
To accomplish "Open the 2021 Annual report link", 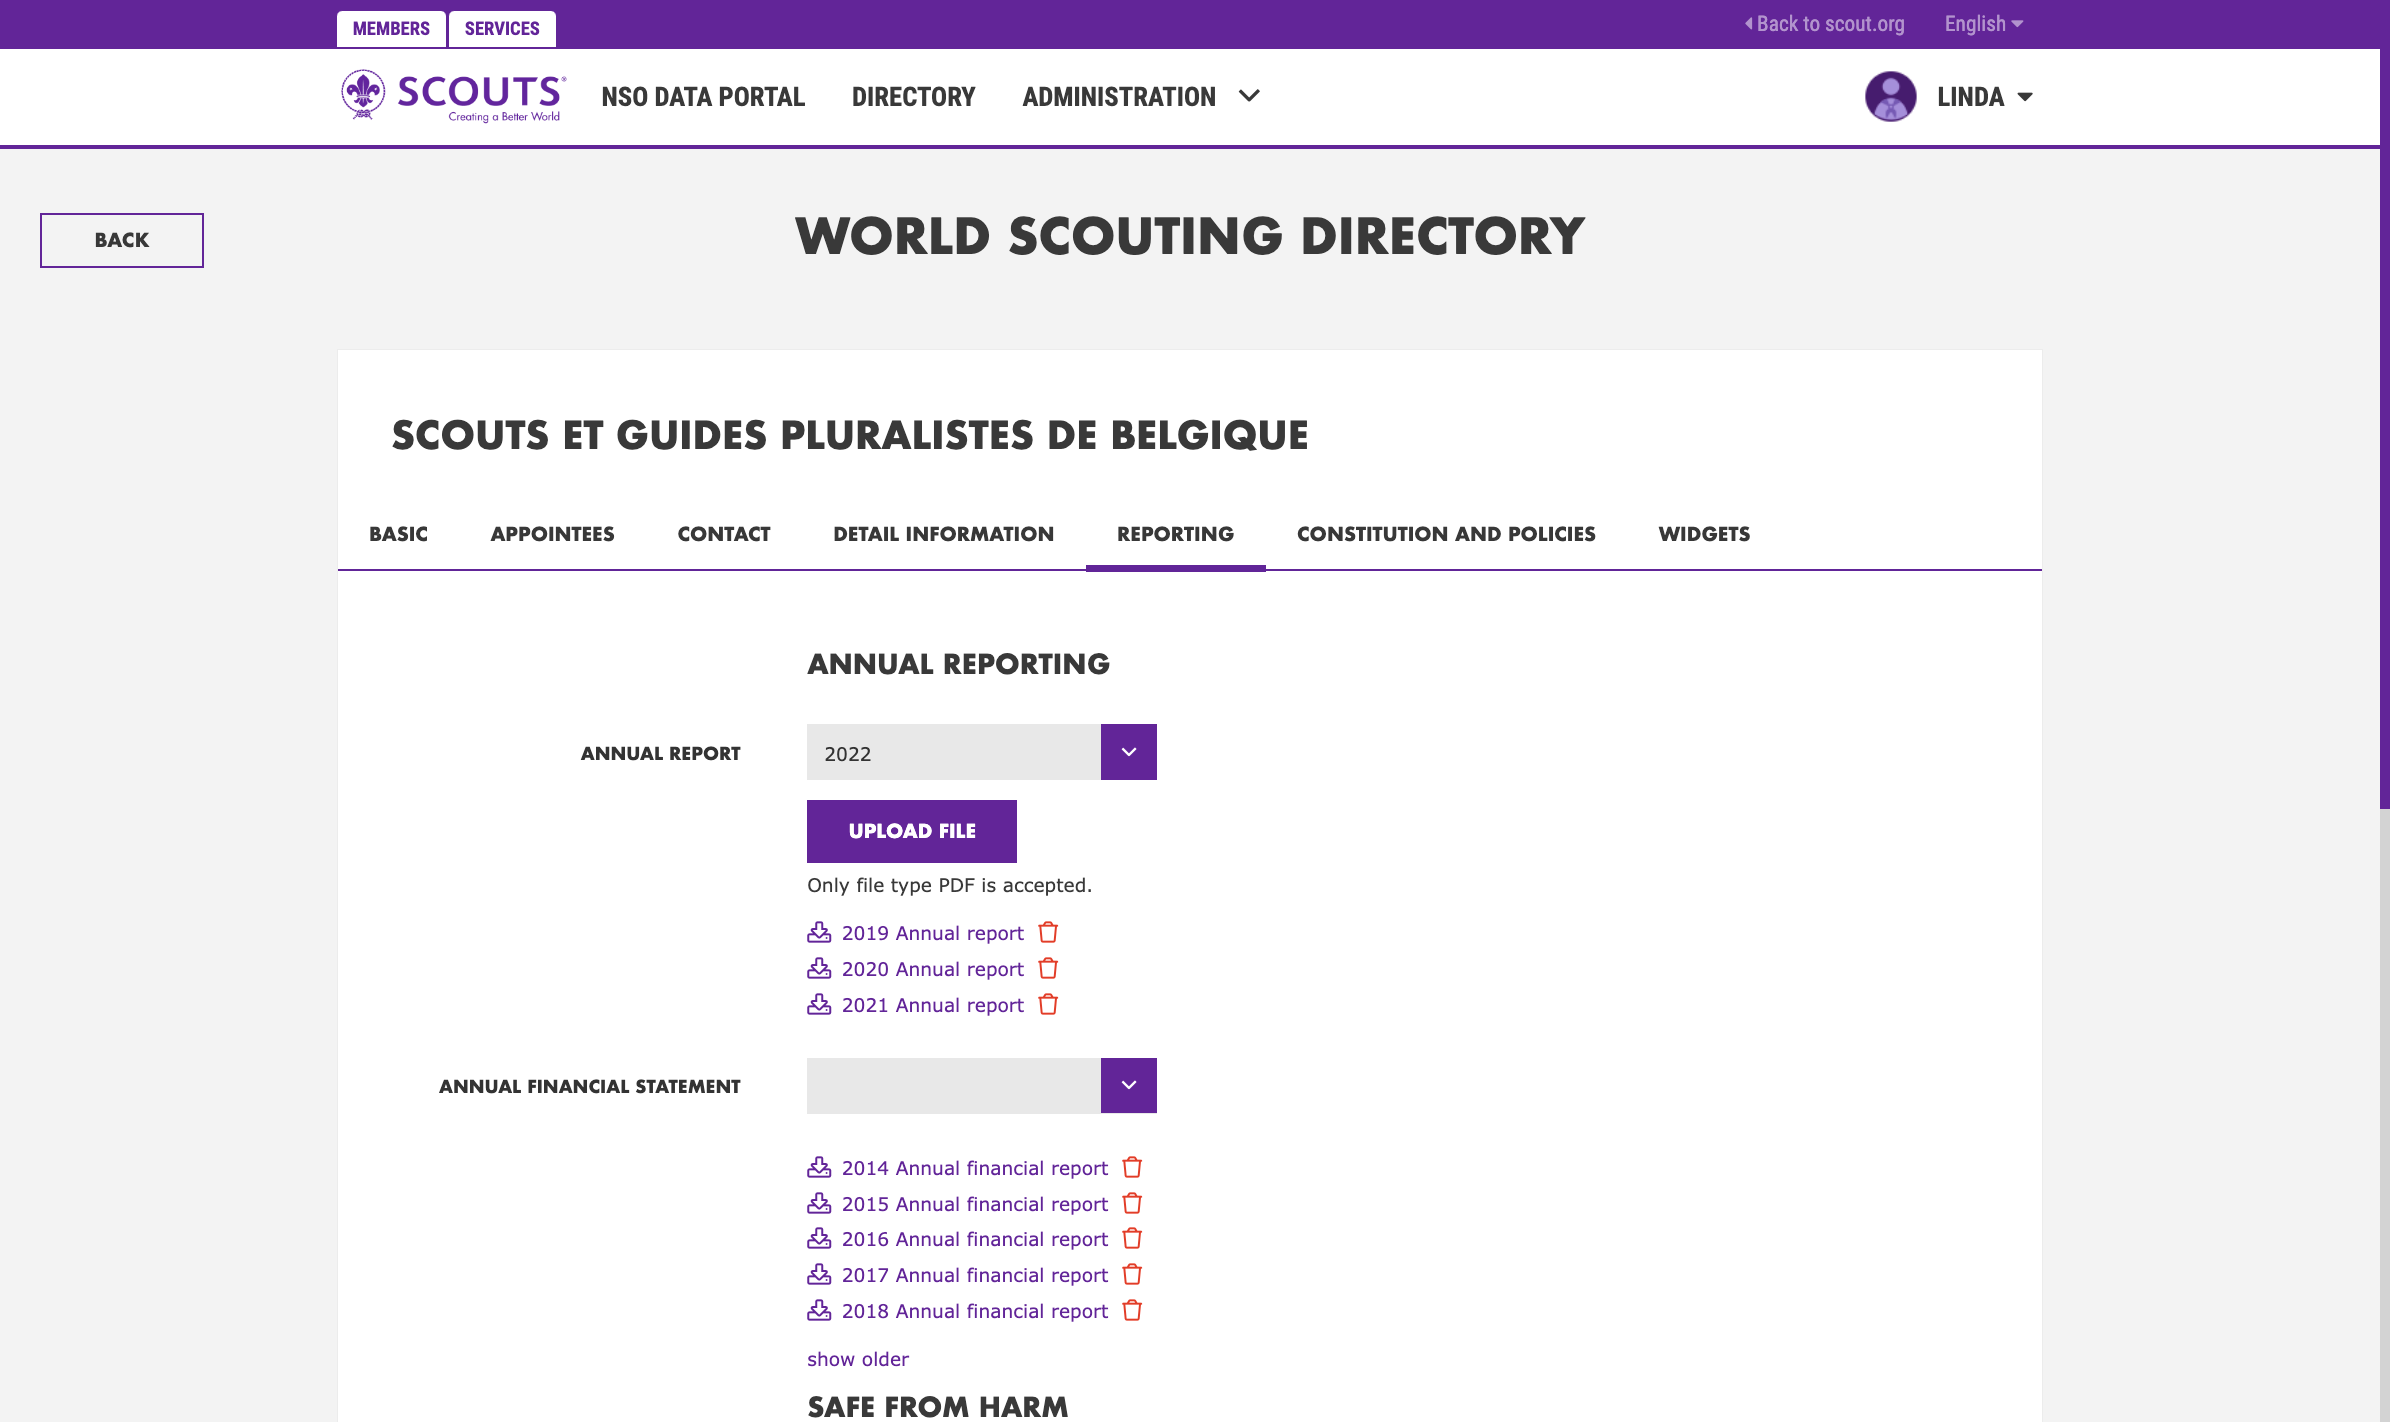I will 933,1005.
